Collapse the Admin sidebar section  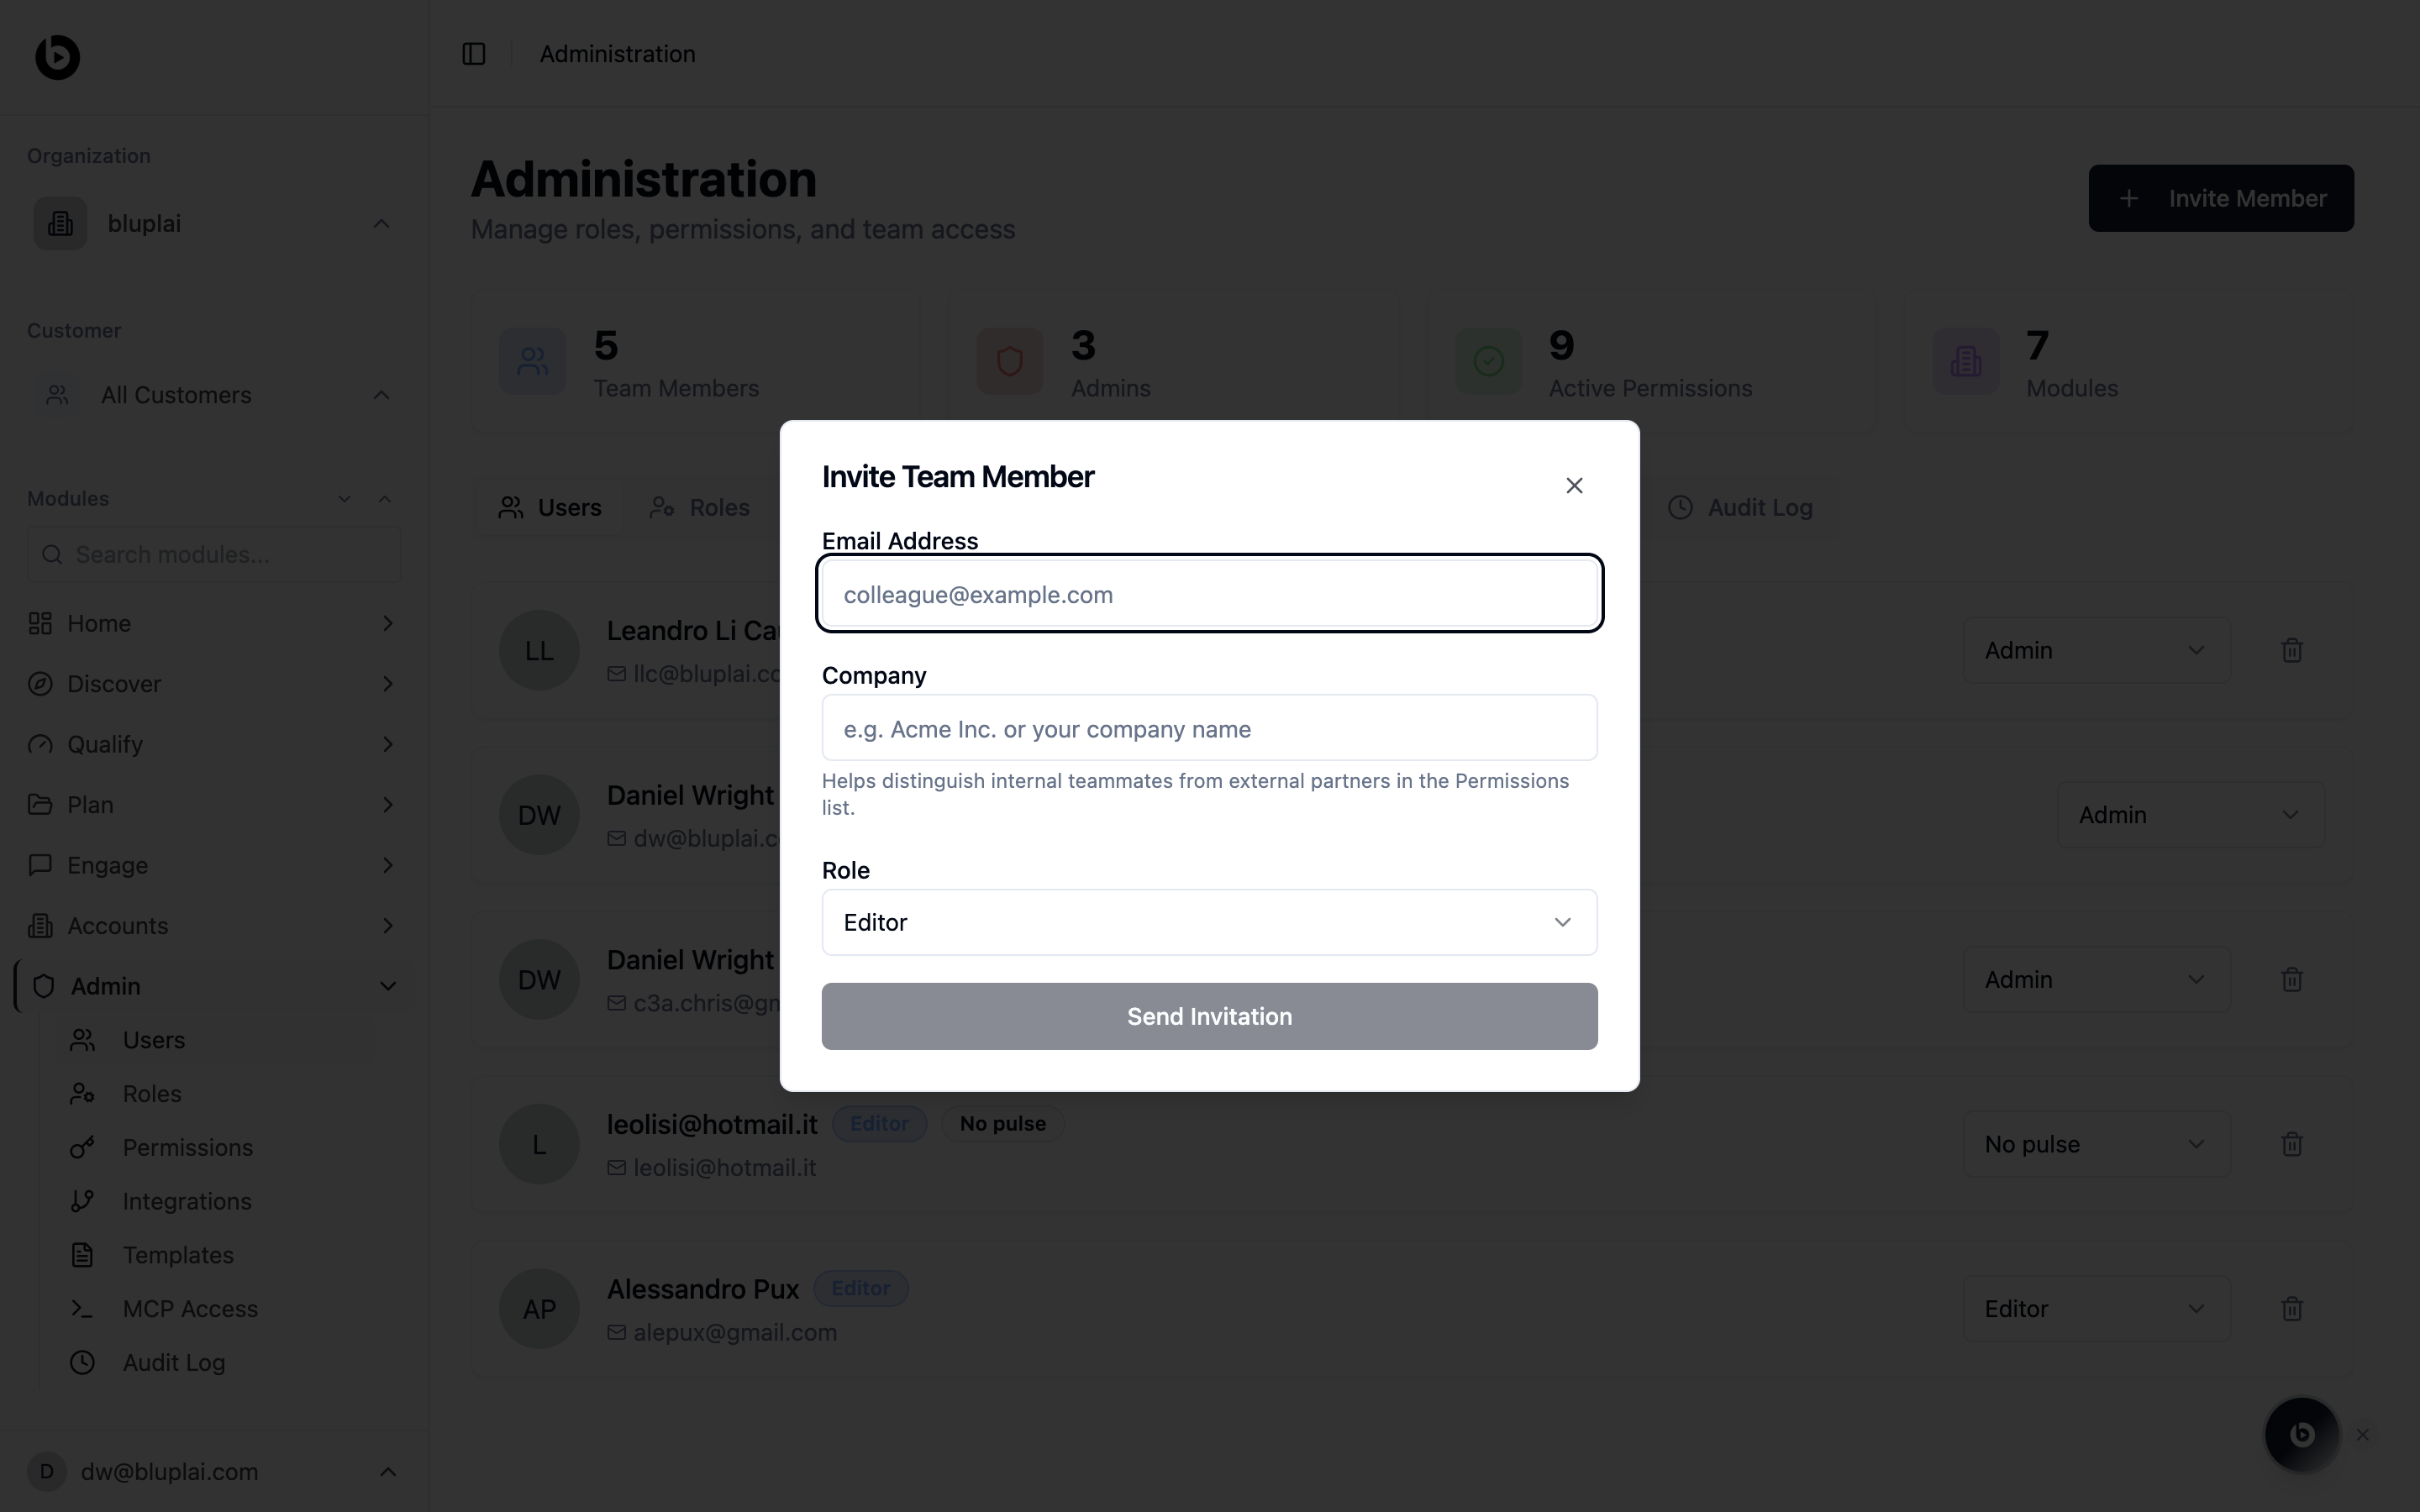(388, 986)
